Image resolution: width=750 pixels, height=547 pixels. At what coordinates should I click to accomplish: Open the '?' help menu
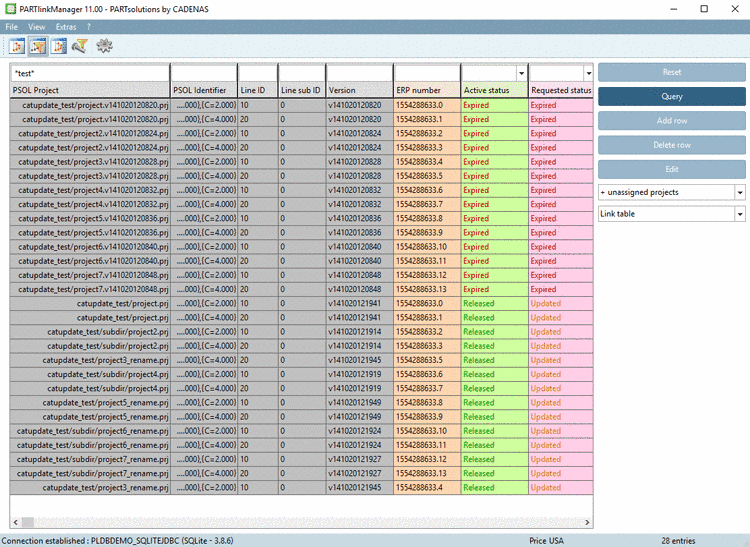point(89,26)
